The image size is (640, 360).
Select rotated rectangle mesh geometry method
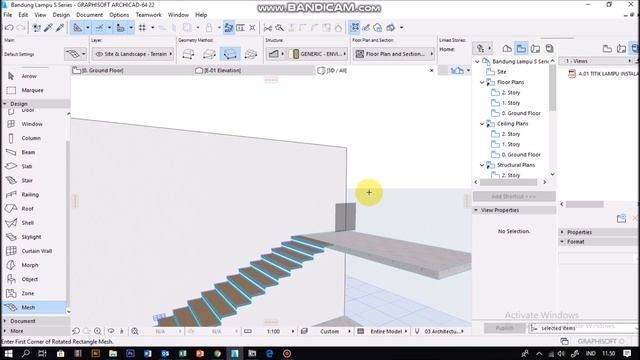pos(230,54)
